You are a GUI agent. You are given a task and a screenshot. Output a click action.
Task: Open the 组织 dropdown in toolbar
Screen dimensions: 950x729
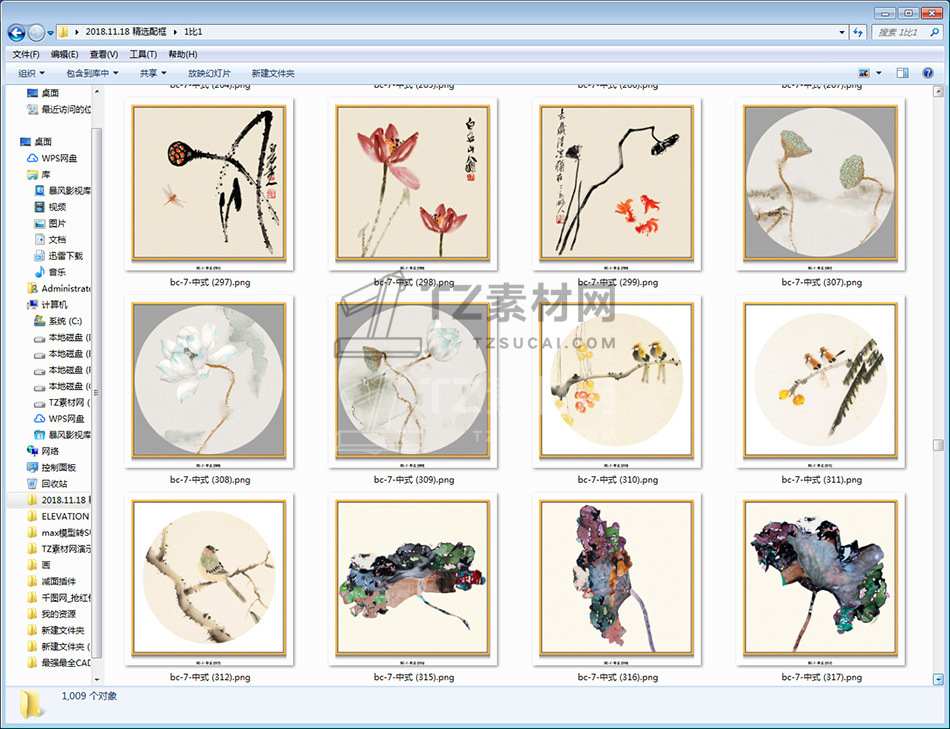32,73
